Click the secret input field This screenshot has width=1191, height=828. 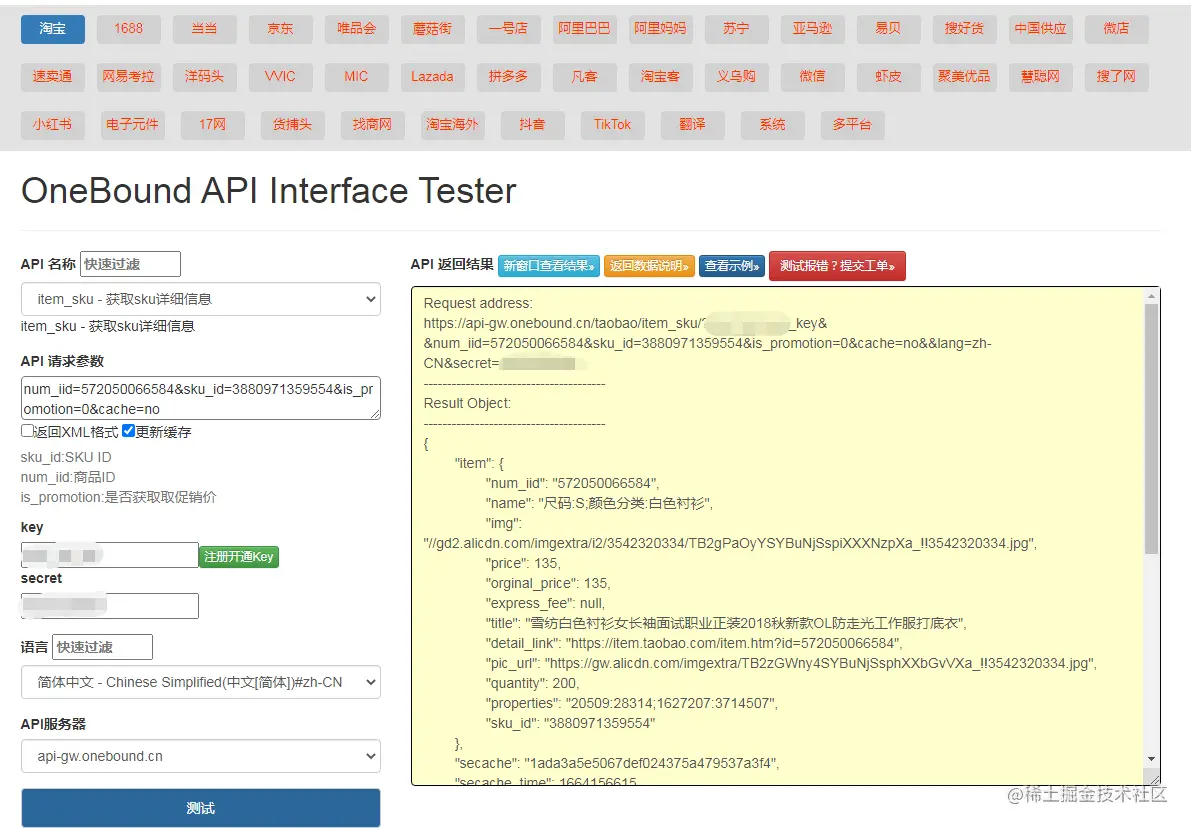(110, 605)
